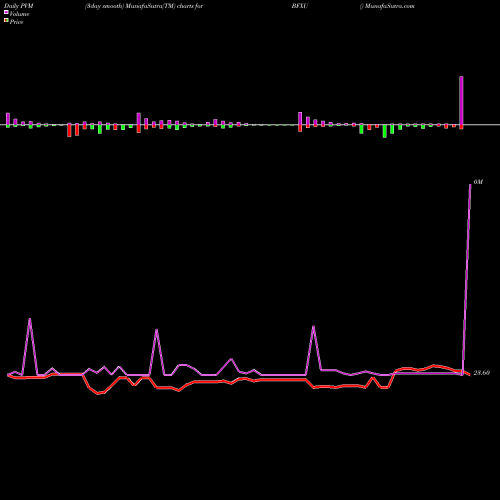Click the red price line's highest point near right
500x500 pixels.
(x=434, y=366)
